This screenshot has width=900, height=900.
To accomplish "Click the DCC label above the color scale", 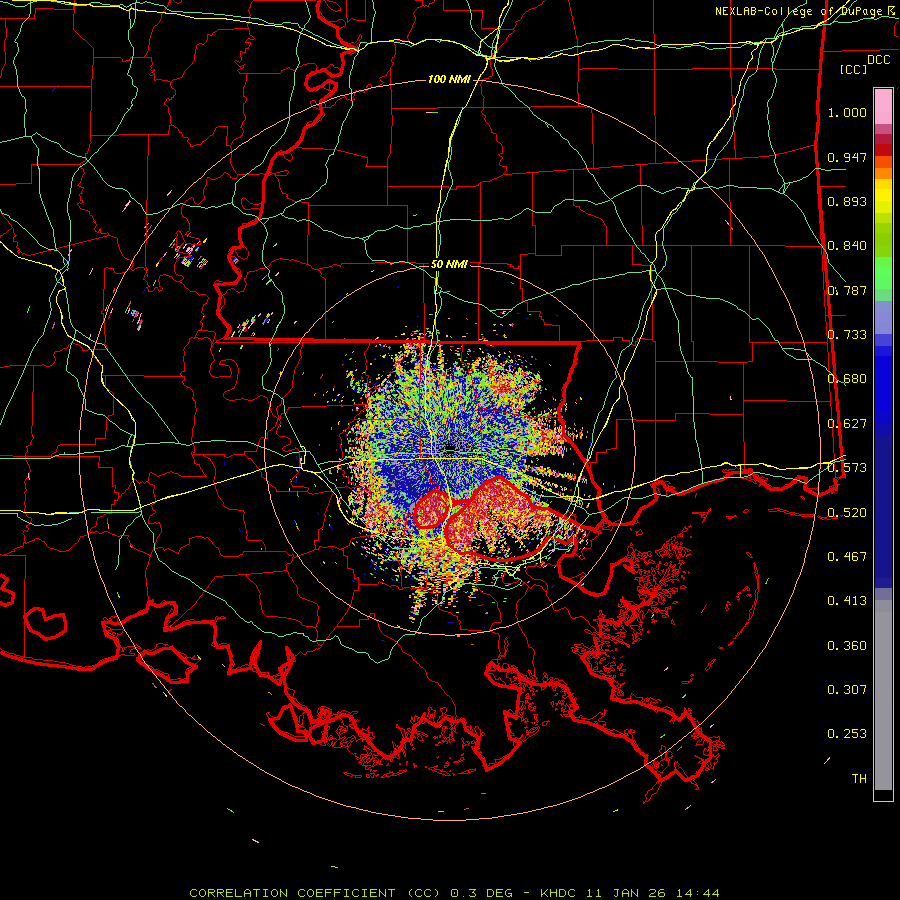I will tap(878, 60).
